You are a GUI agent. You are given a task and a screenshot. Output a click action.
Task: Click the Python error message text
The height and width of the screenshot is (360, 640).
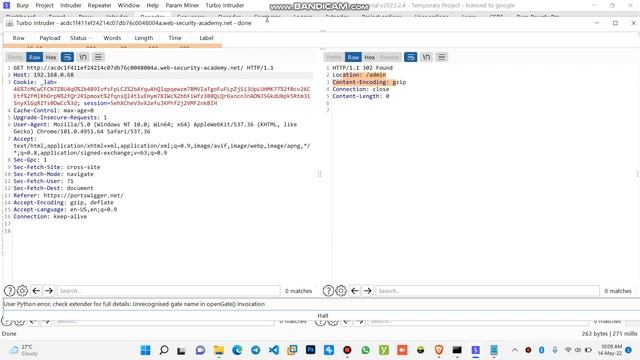134,304
